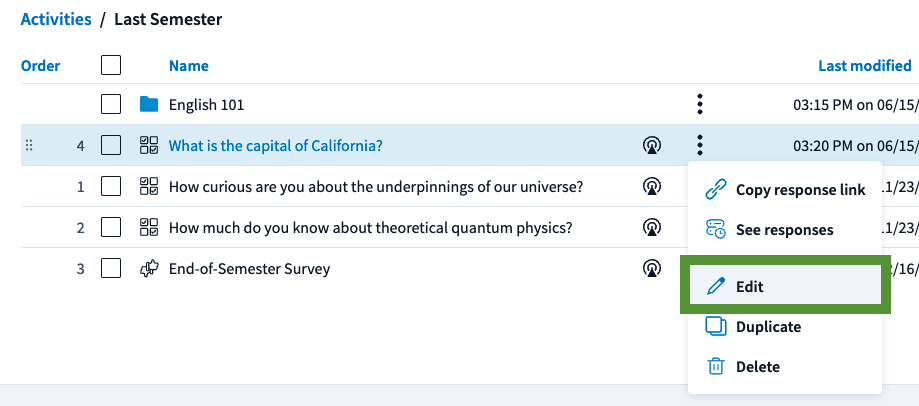Check the English 101 folder checkbox
Viewport: 919px width, 406px height.
pos(111,104)
